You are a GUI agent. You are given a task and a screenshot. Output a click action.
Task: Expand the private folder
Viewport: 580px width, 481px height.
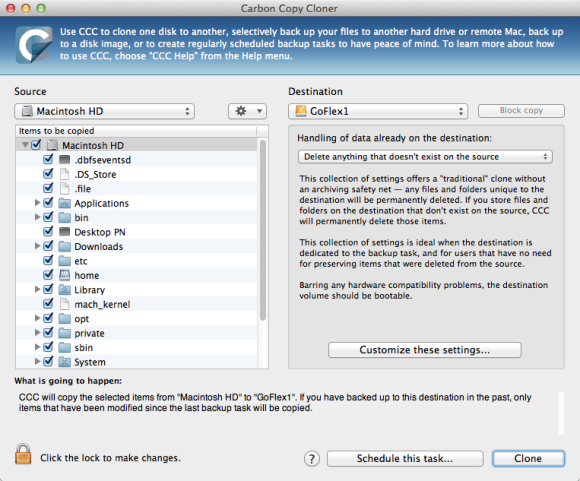(37, 332)
